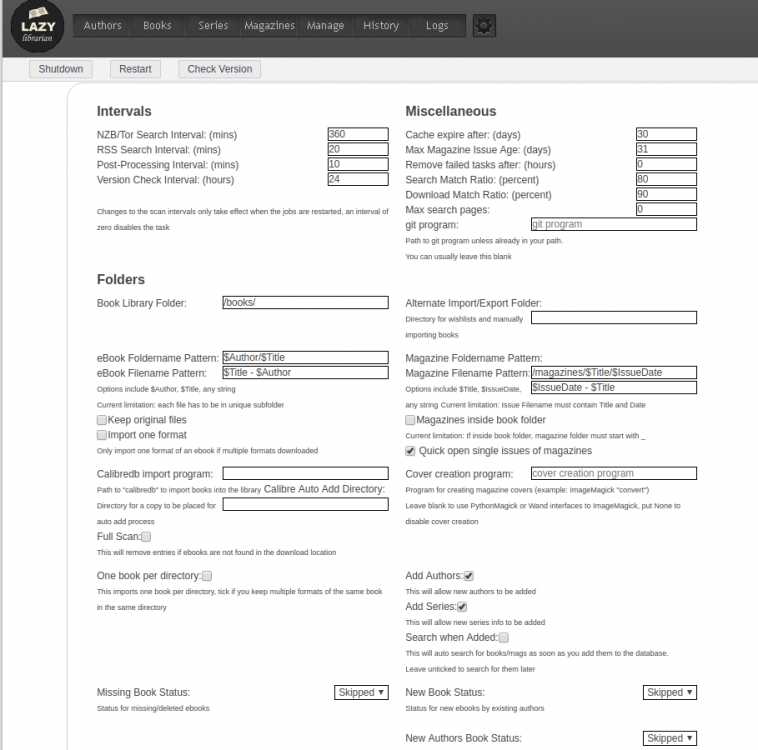Switch to the Magazines page
The height and width of the screenshot is (750, 758).
[x=269, y=26]
